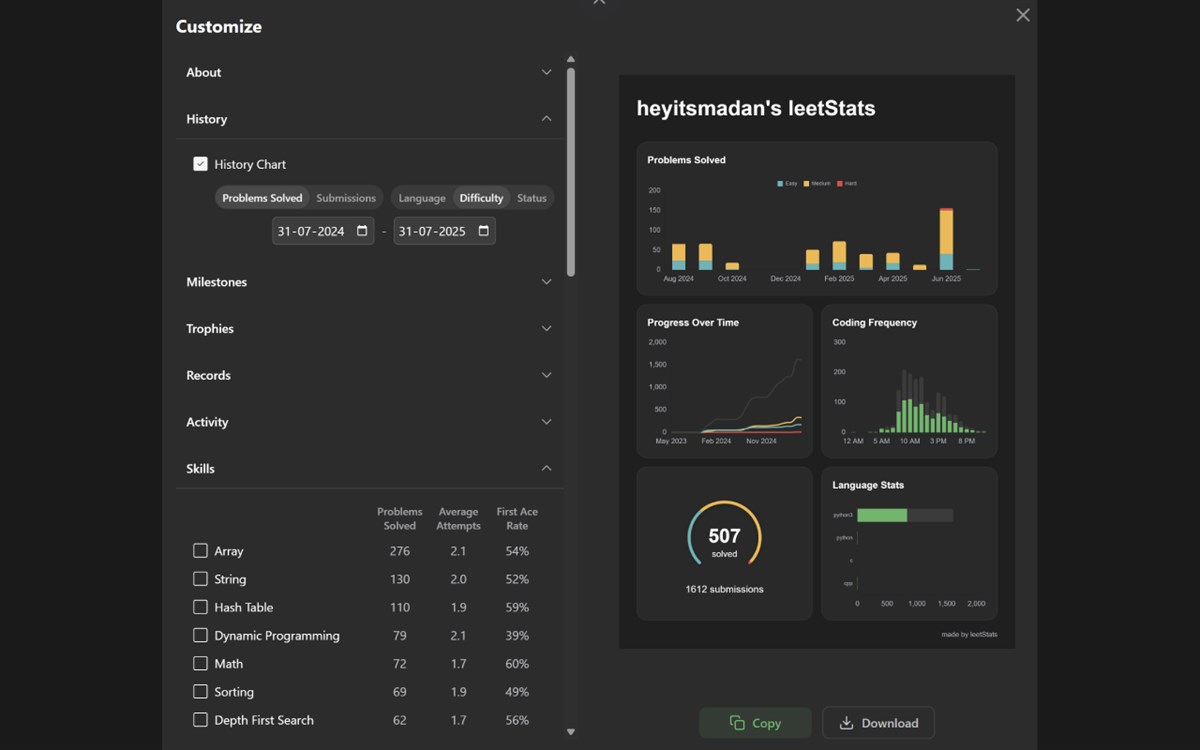1200x750 pixels.
Task: Click the download arrow icon
Action: (846, 723)
